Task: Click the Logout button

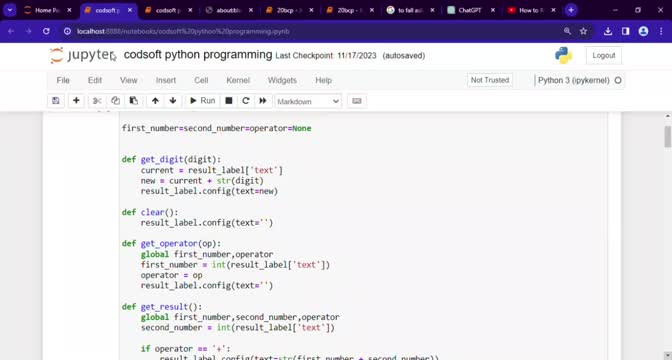Action: coord(603,55)
